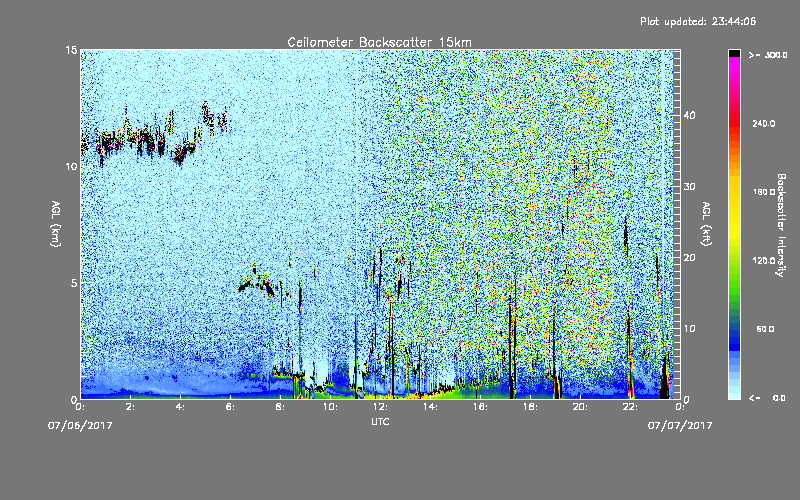Click the '<= 0.0' colorbar label
The width and height of the screenshot is (800, 500).
pos(767,398)
